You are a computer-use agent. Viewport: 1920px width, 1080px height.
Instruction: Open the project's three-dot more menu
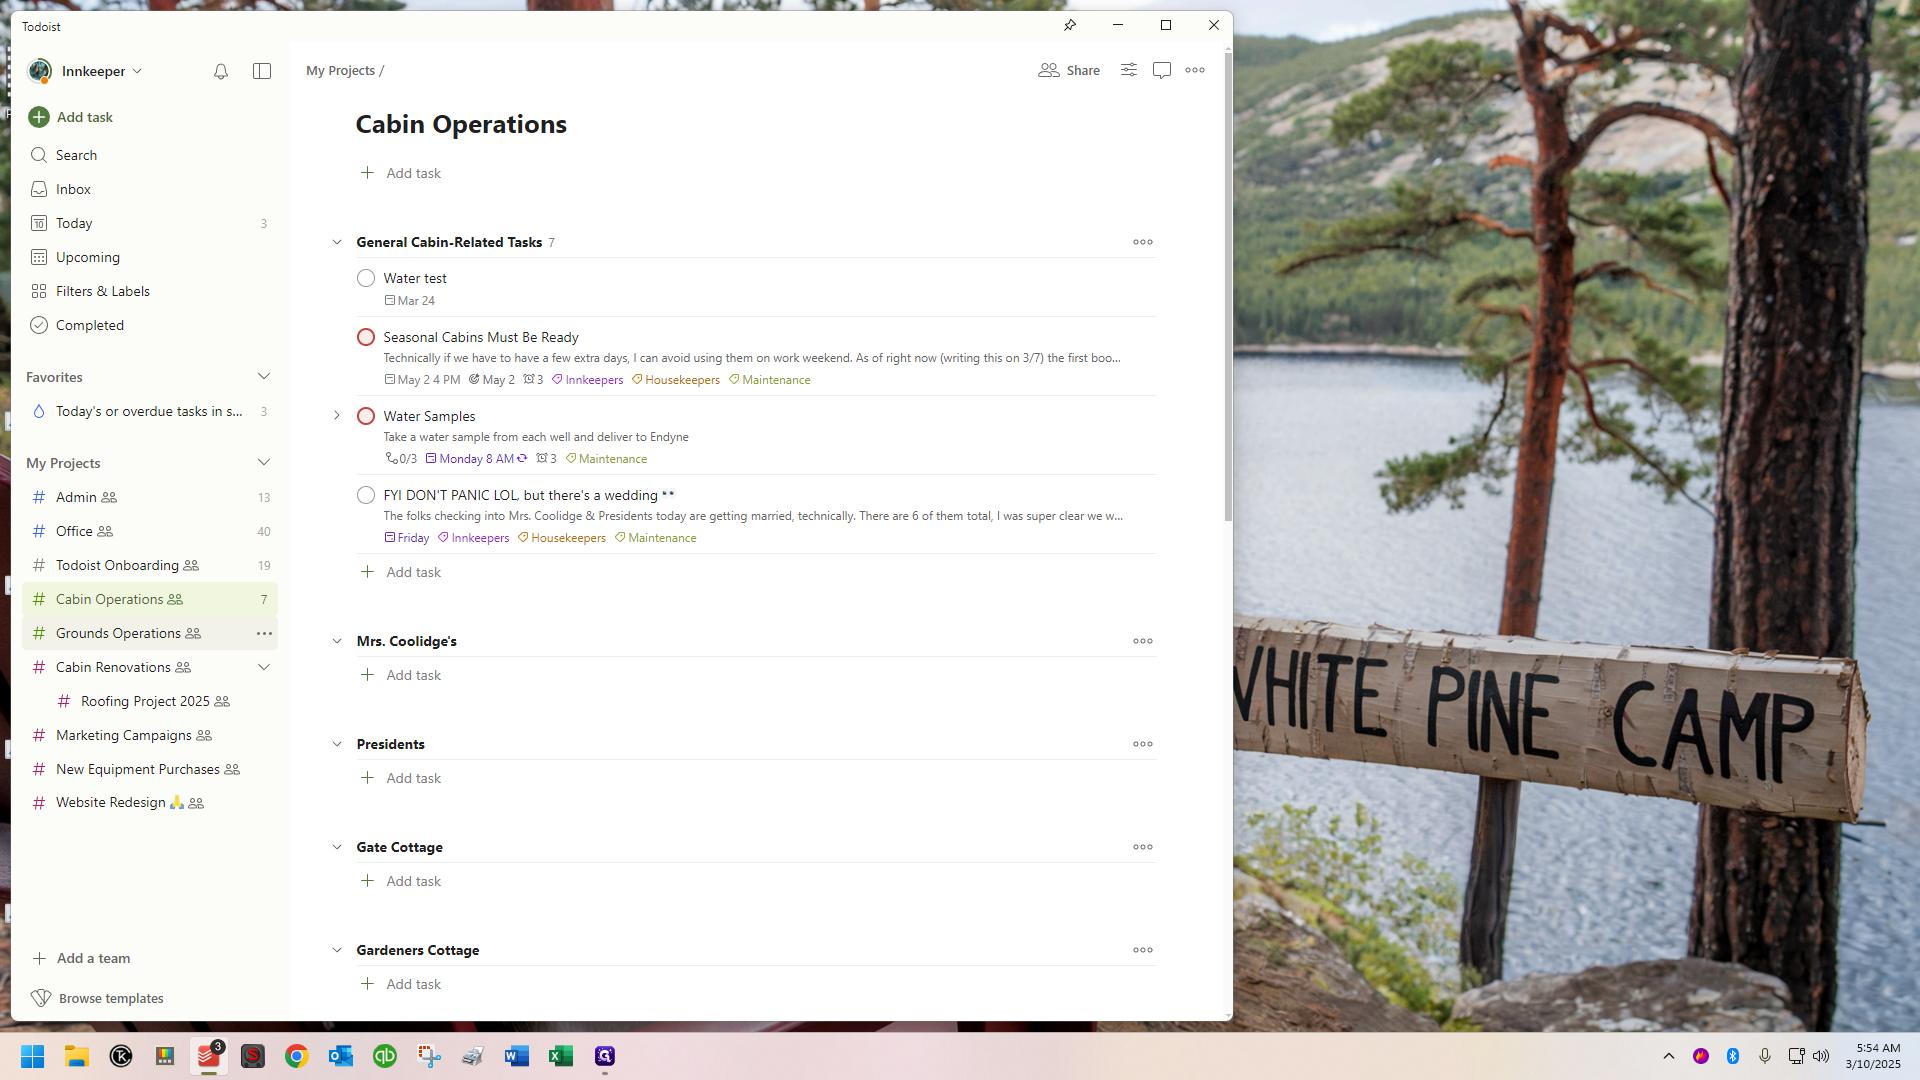1195,70
